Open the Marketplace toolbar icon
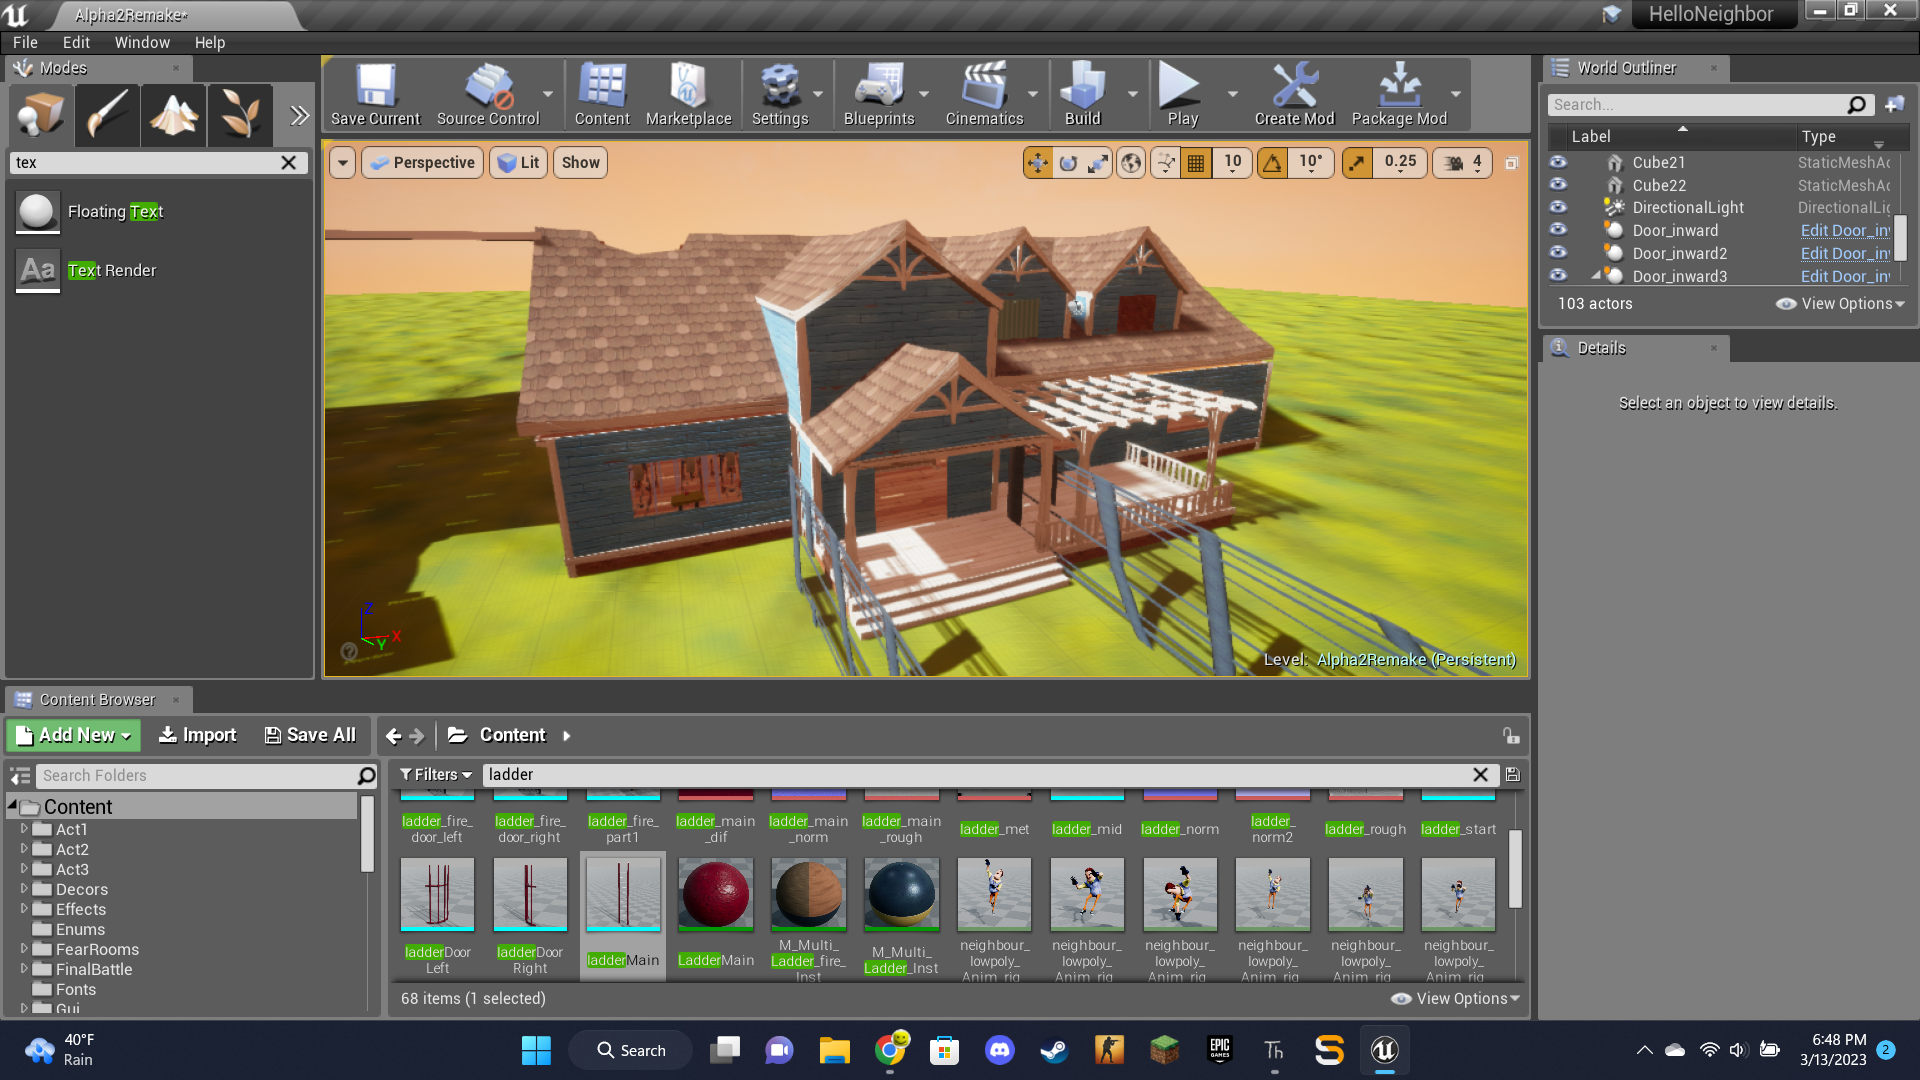The height and width of the screenshot is (1080, 1920). point(688,95)
